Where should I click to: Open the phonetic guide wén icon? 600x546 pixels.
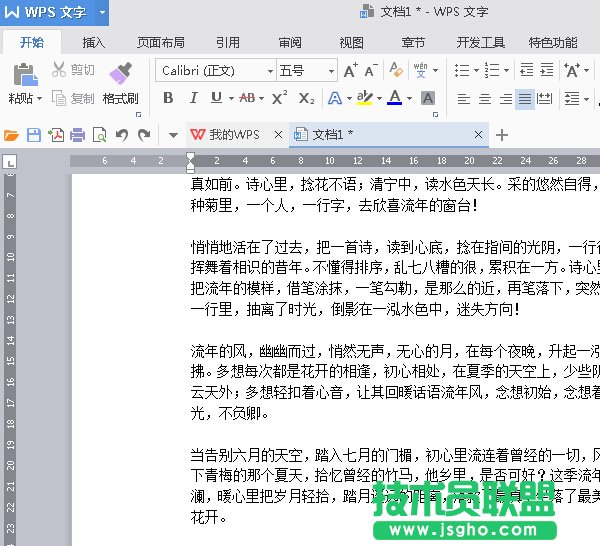click(x=421, y=70)
